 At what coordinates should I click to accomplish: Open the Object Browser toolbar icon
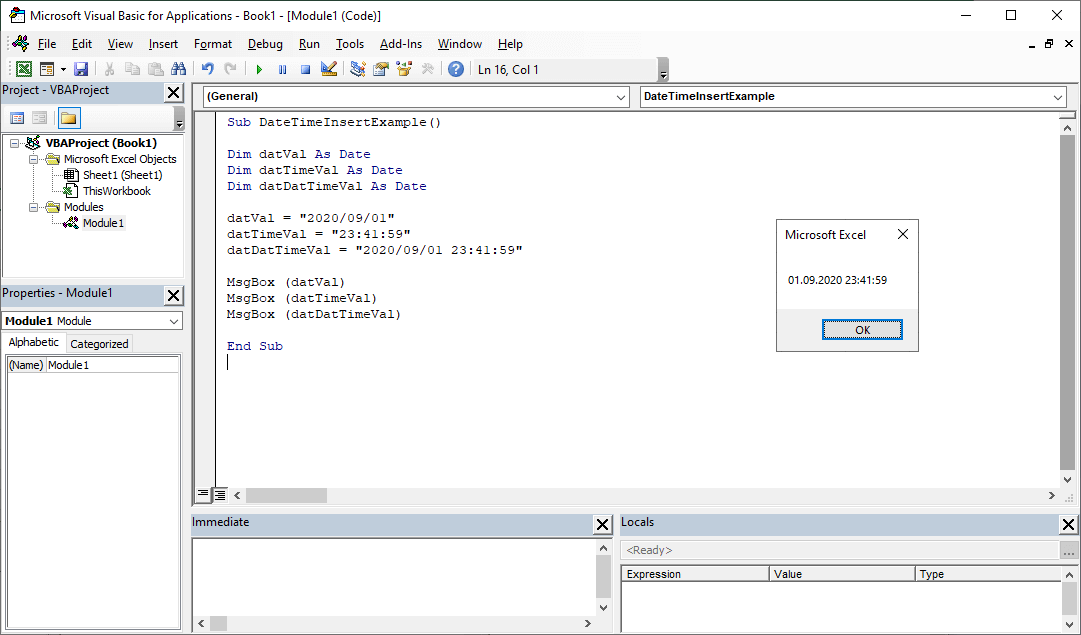pyautogui.click(x=404, y=69)
